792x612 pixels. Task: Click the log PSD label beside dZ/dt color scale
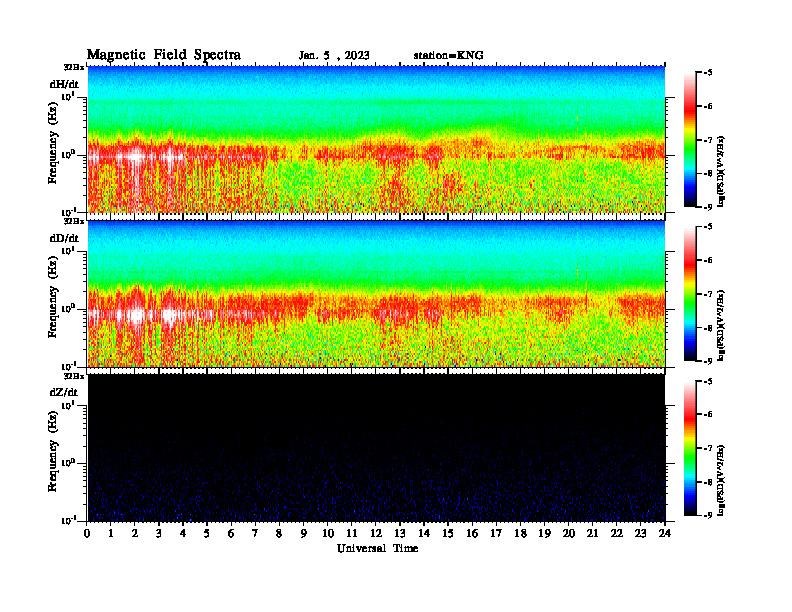[721, 480]
